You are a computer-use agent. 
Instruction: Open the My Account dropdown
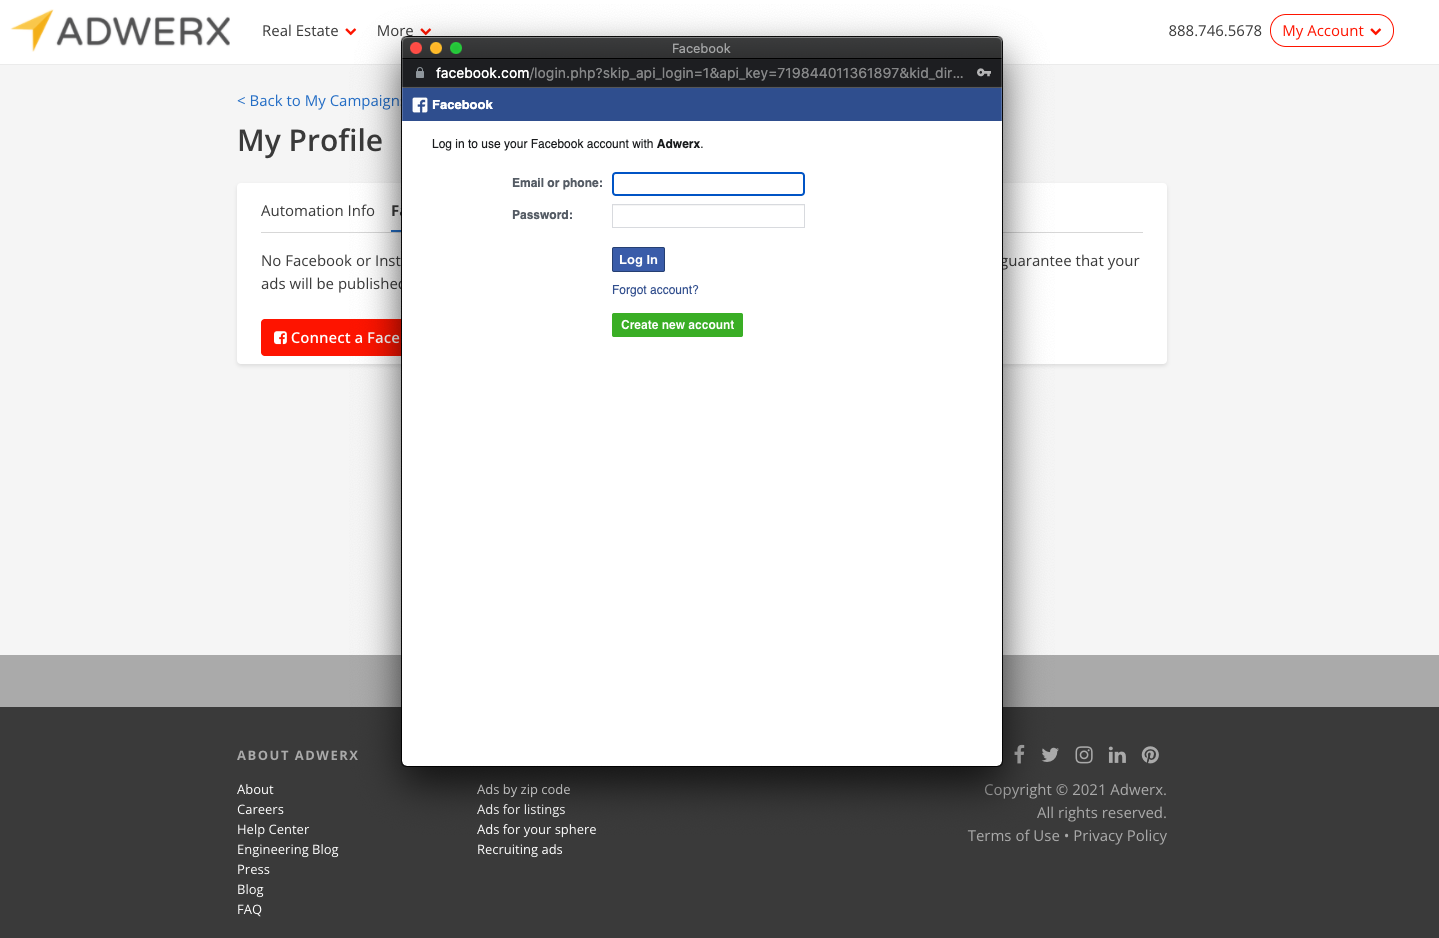coord(1331,31)
